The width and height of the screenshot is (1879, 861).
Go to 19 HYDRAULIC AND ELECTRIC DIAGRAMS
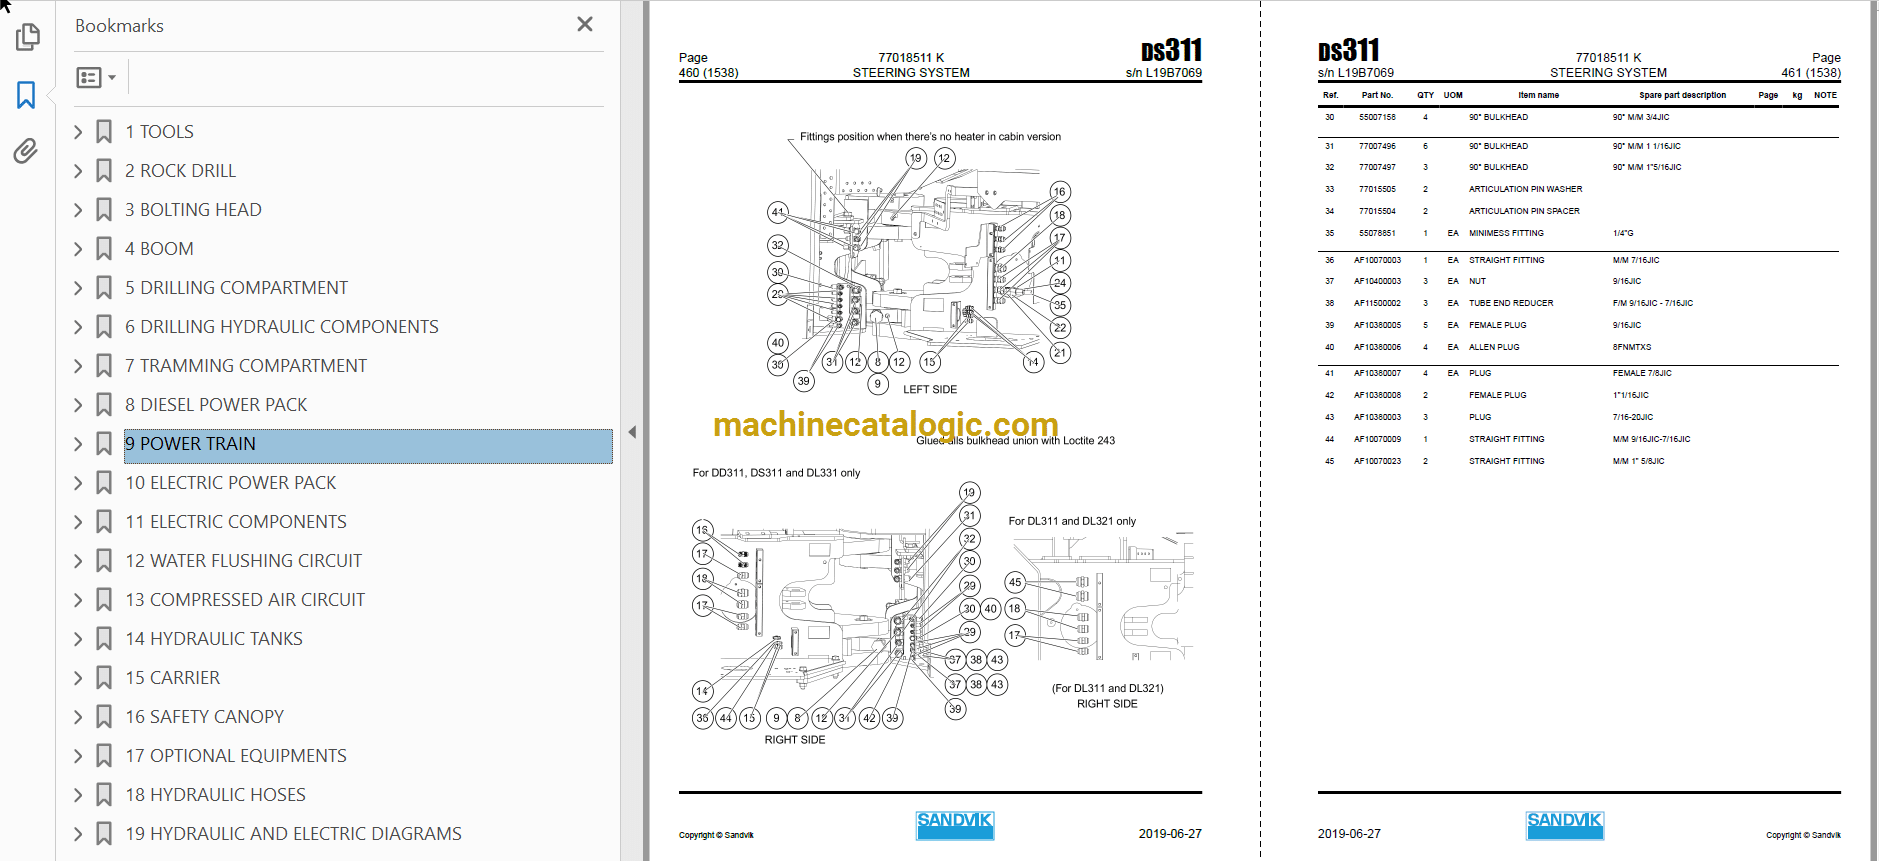coord(293,834)
